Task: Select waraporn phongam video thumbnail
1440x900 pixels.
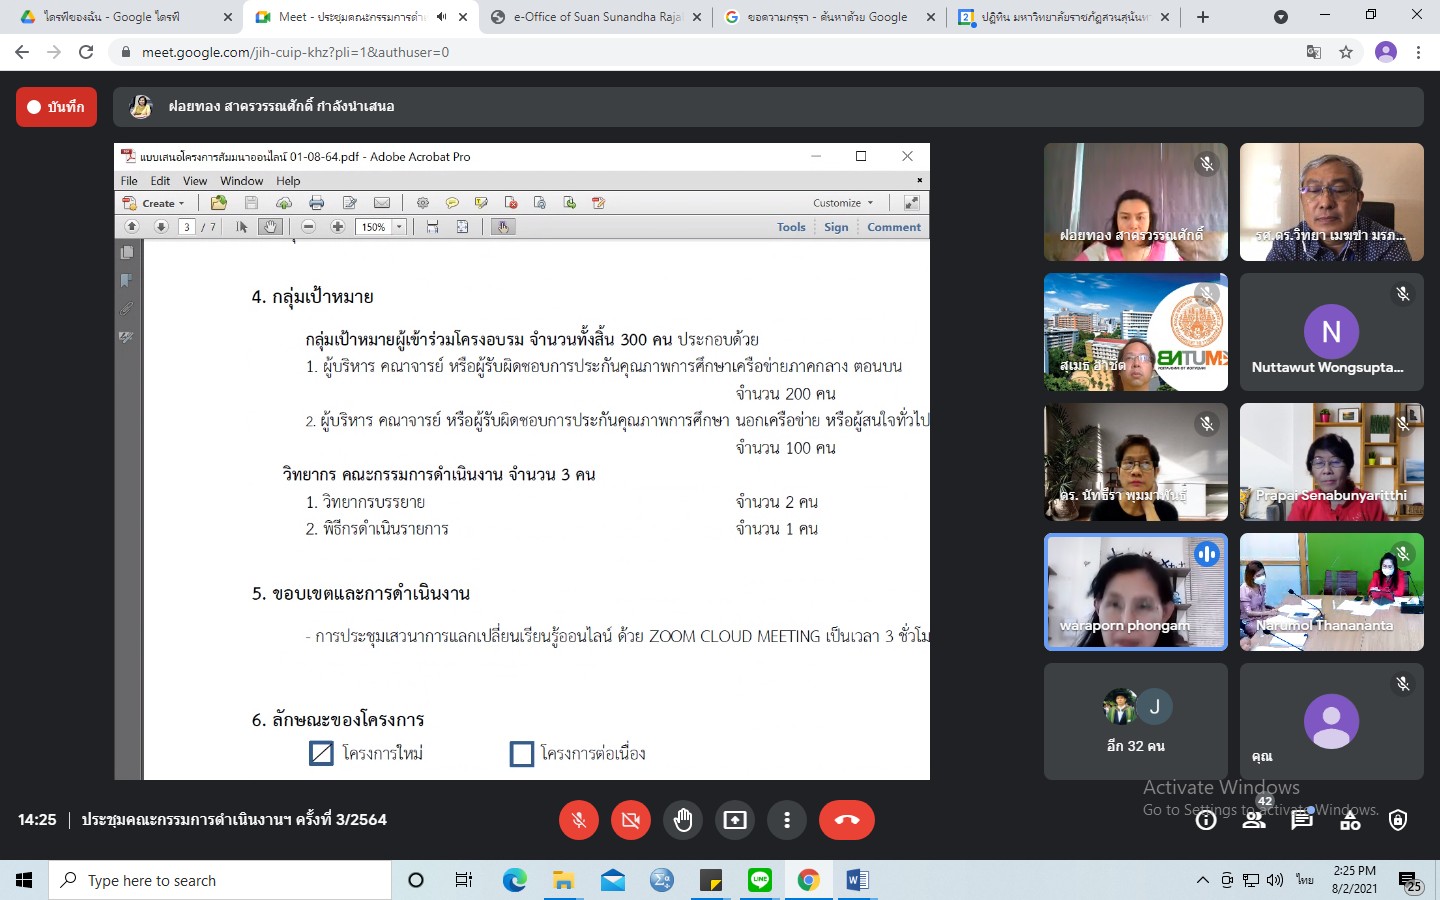Action: tap(1135, 592)
